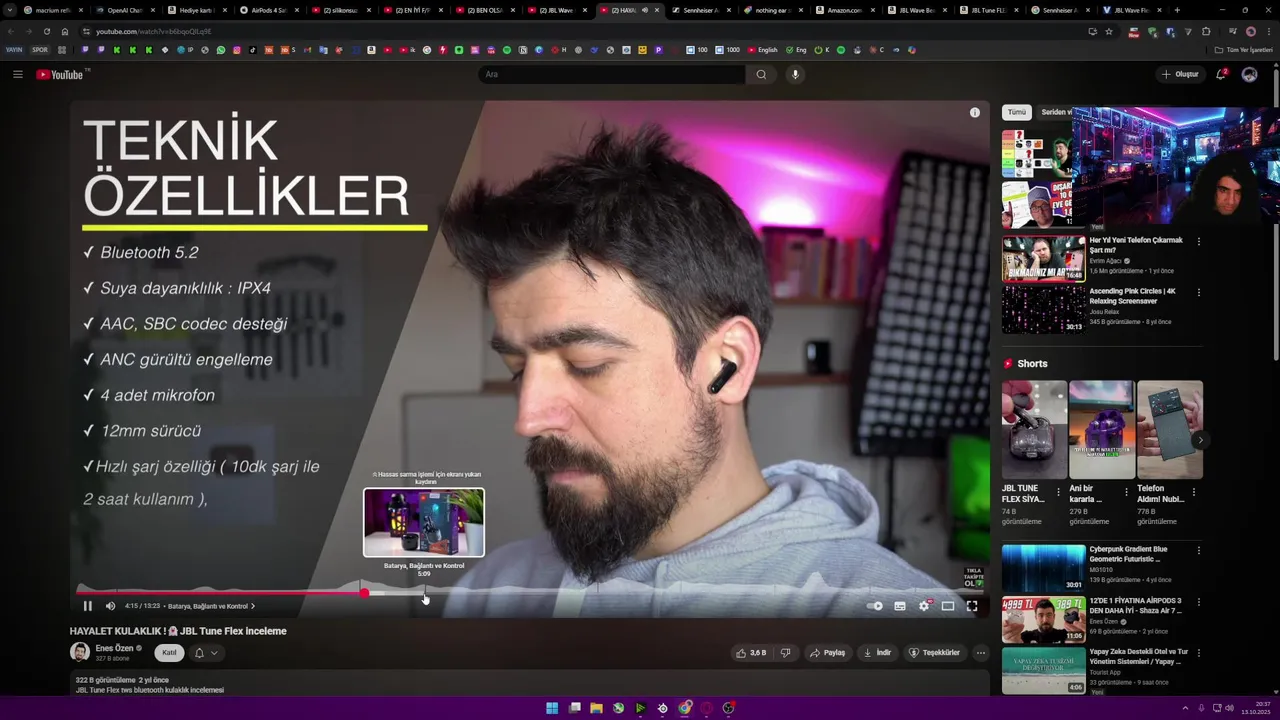Screen dimensions: 1280x720
Task: Open Tüm Yer İşaretleri bookmarks folder
Action: tap(1244, 50)
